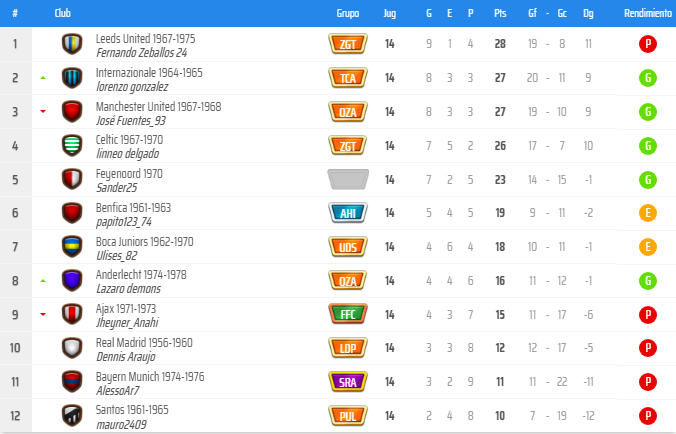Select the SRA purple group badge

click(x=348, y=382)
